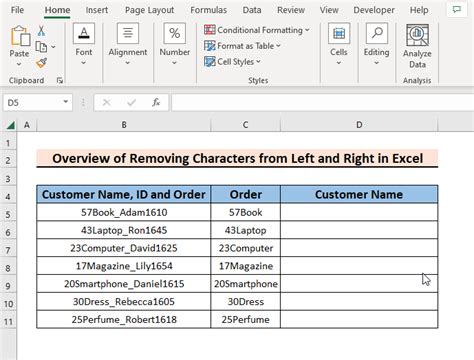Viewport: 474px width, 360px height.
Task: Click the Select All corner triangle
Action: pyautogui.click(x=11, y=125)
